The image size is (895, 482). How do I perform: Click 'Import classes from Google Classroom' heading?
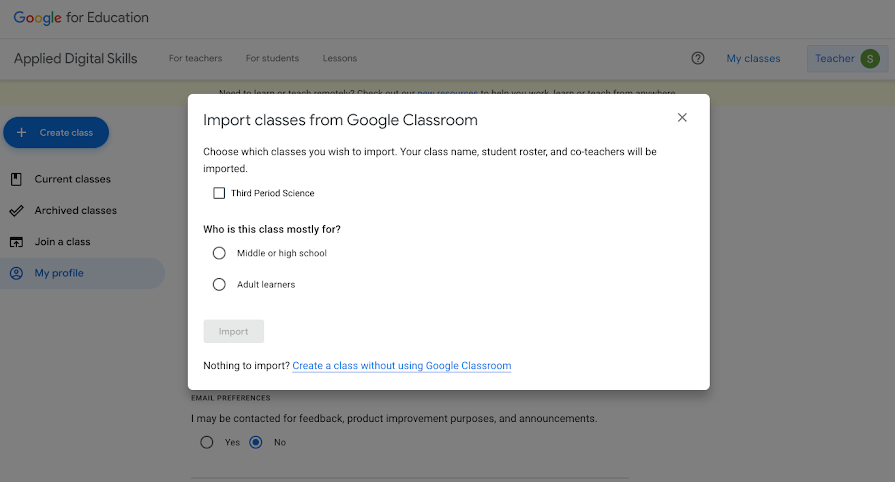click(340, 120)
